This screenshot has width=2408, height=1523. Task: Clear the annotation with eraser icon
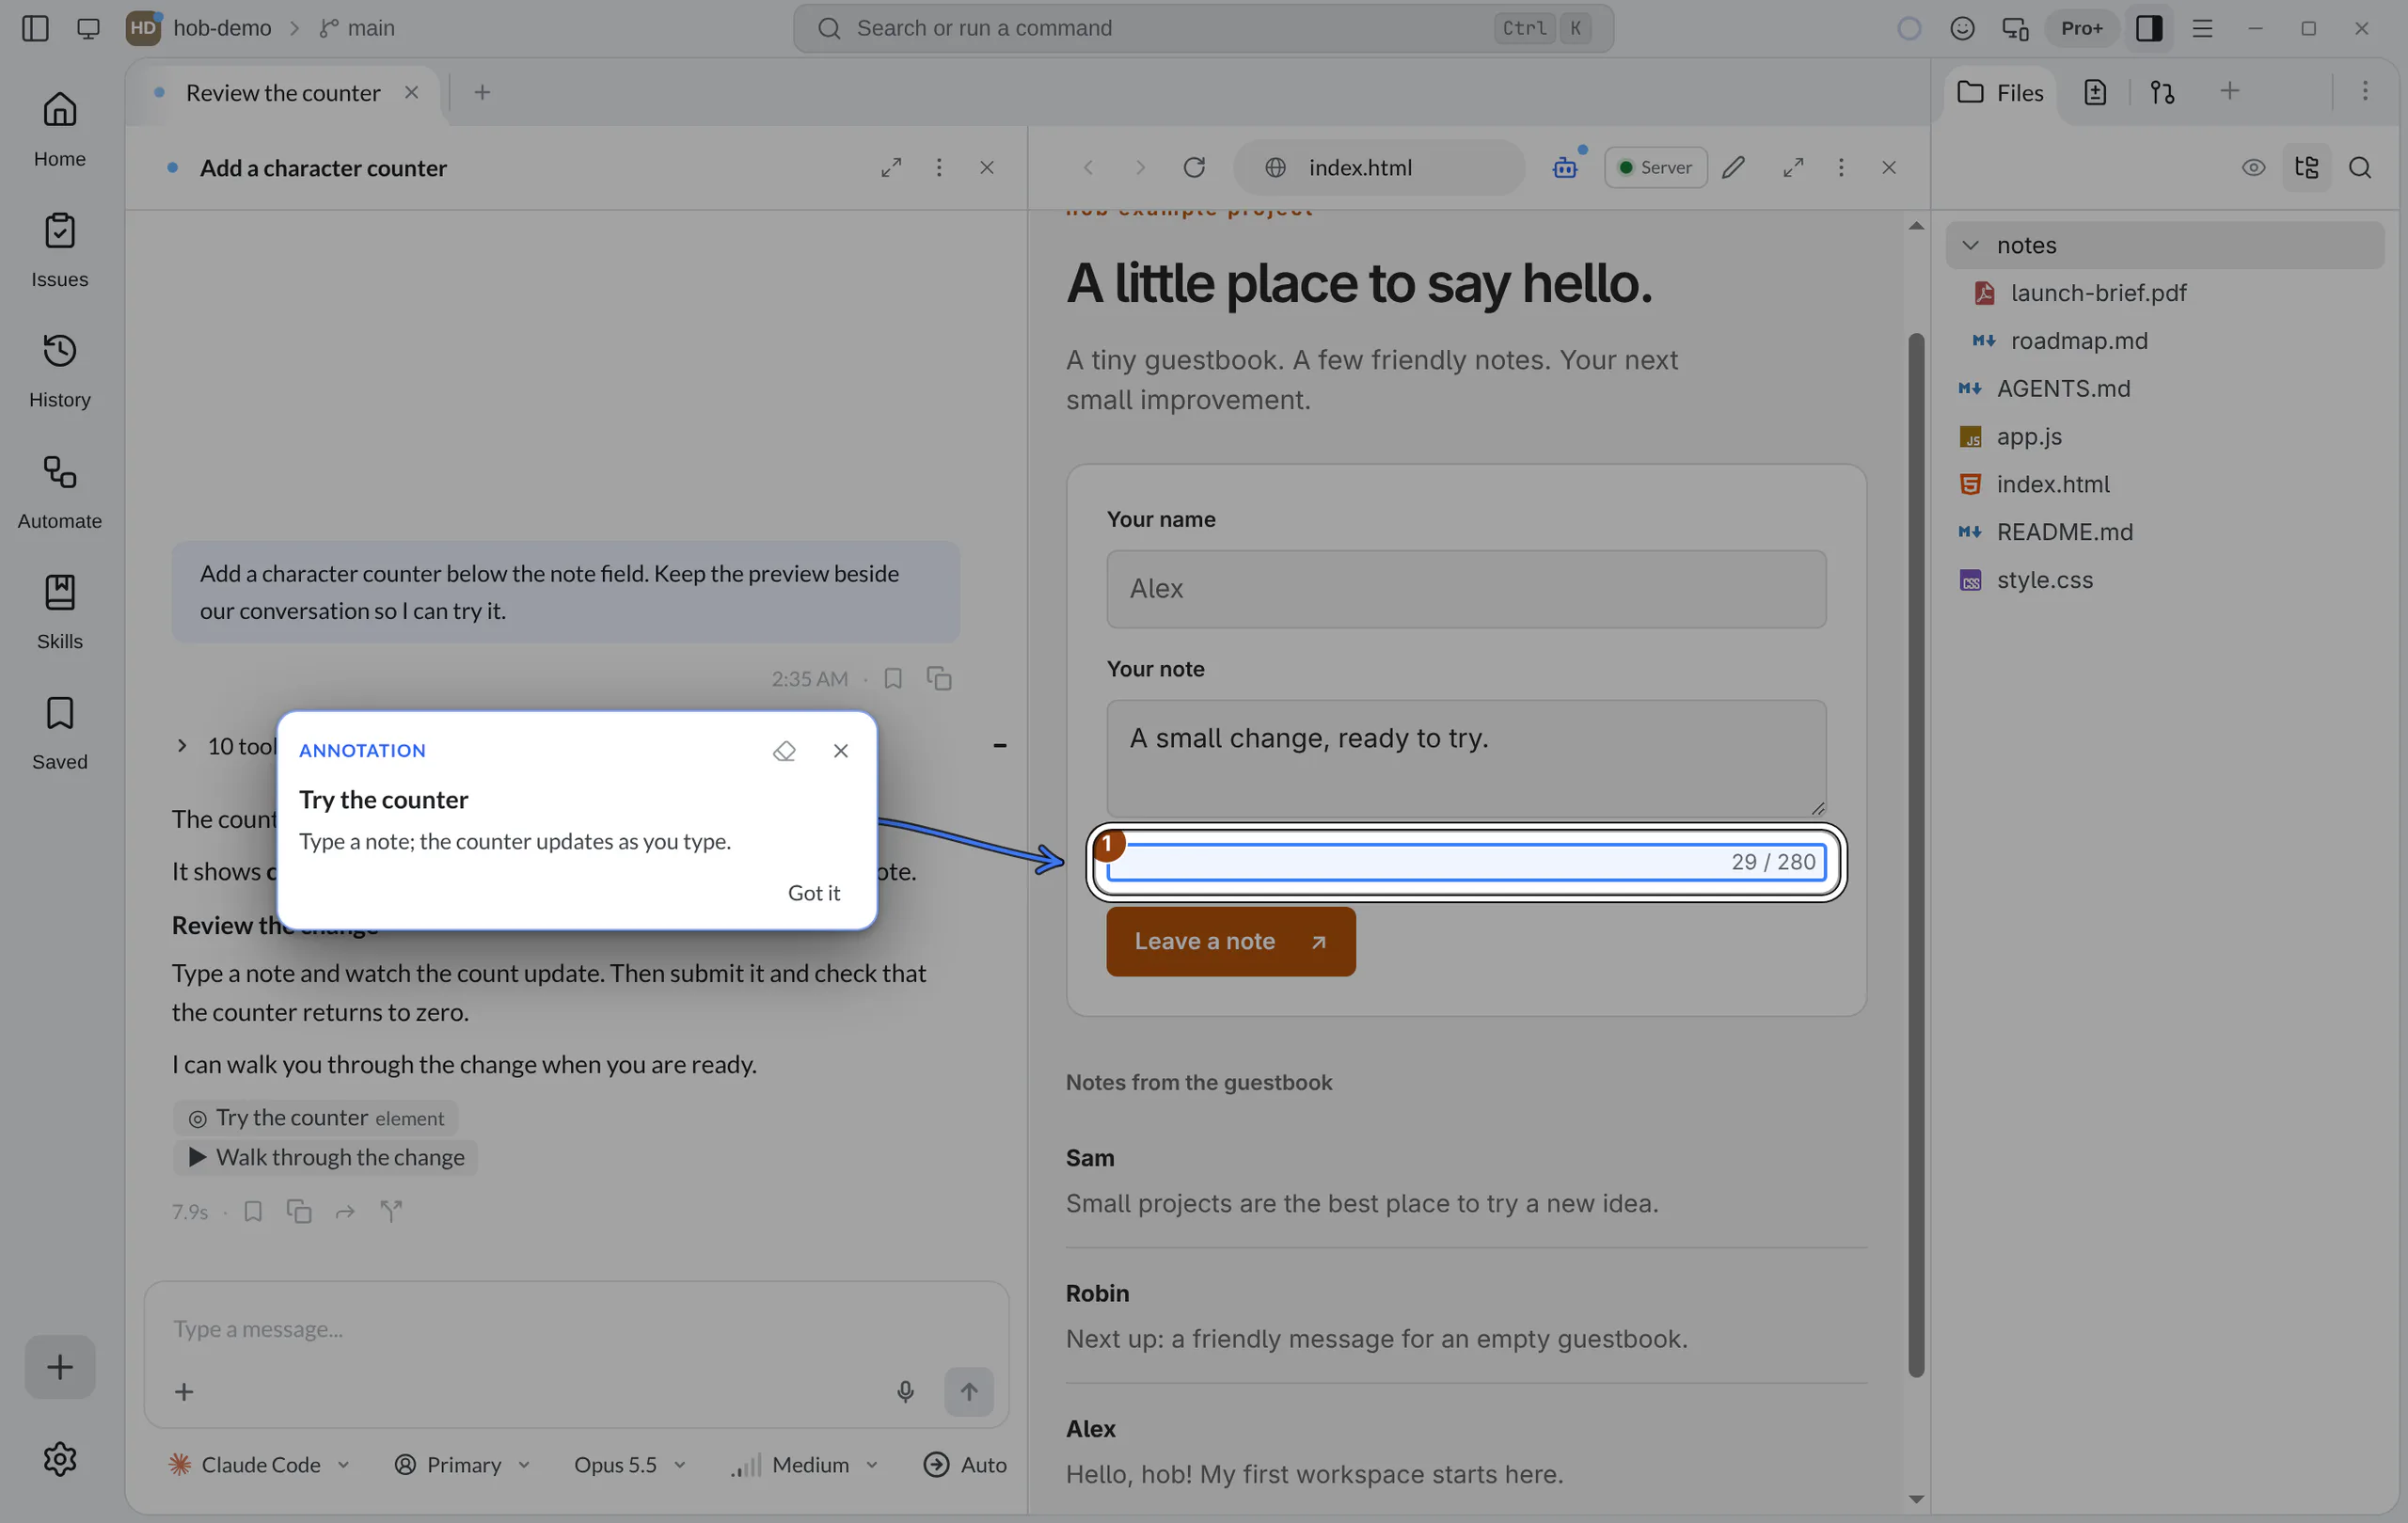(784, 751)
